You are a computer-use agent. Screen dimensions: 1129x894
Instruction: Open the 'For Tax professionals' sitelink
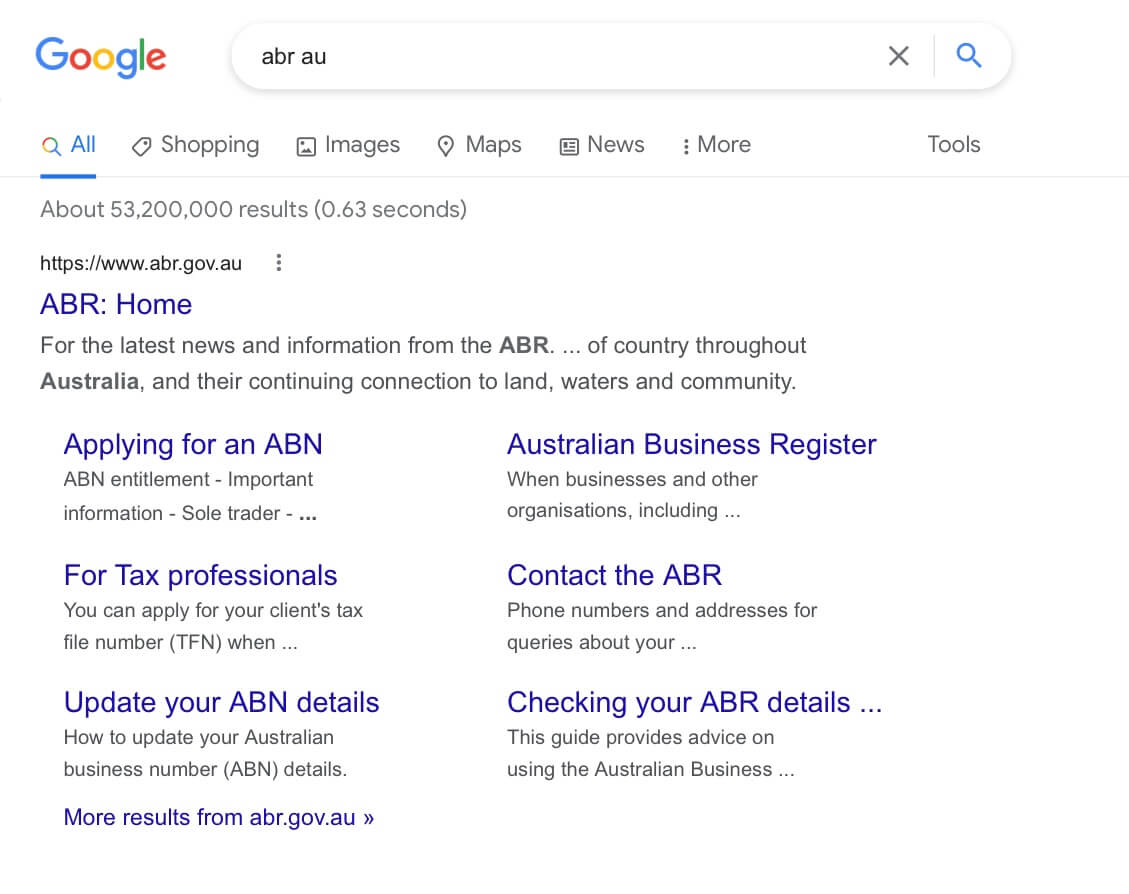pyautogui.click(x=200, y=576)
